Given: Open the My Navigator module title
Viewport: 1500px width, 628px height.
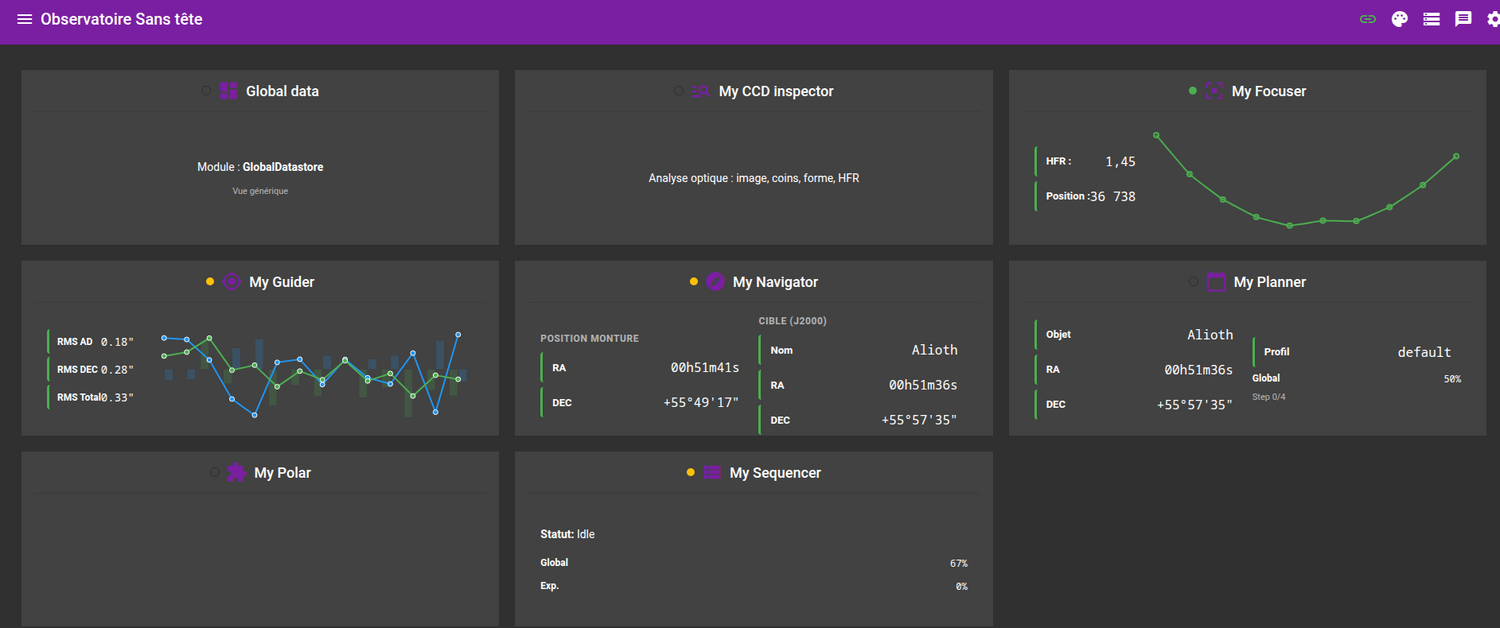Looking at the screenshot, I should 775,282.
